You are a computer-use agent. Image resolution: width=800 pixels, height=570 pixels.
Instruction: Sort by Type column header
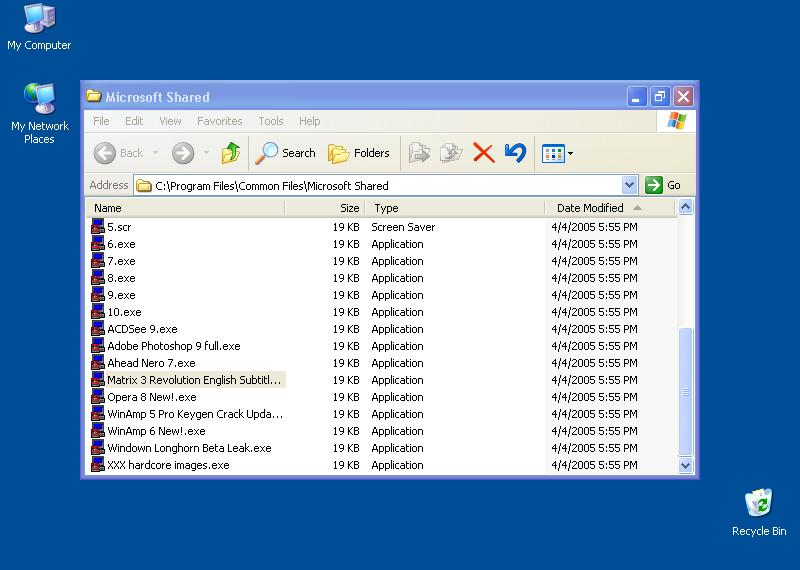pos(455,208)
